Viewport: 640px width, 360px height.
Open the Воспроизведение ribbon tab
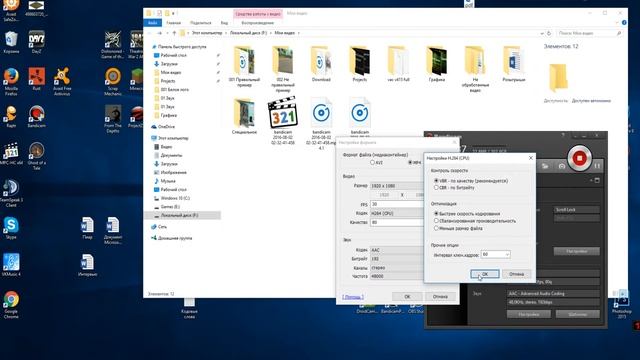point(258,23)
